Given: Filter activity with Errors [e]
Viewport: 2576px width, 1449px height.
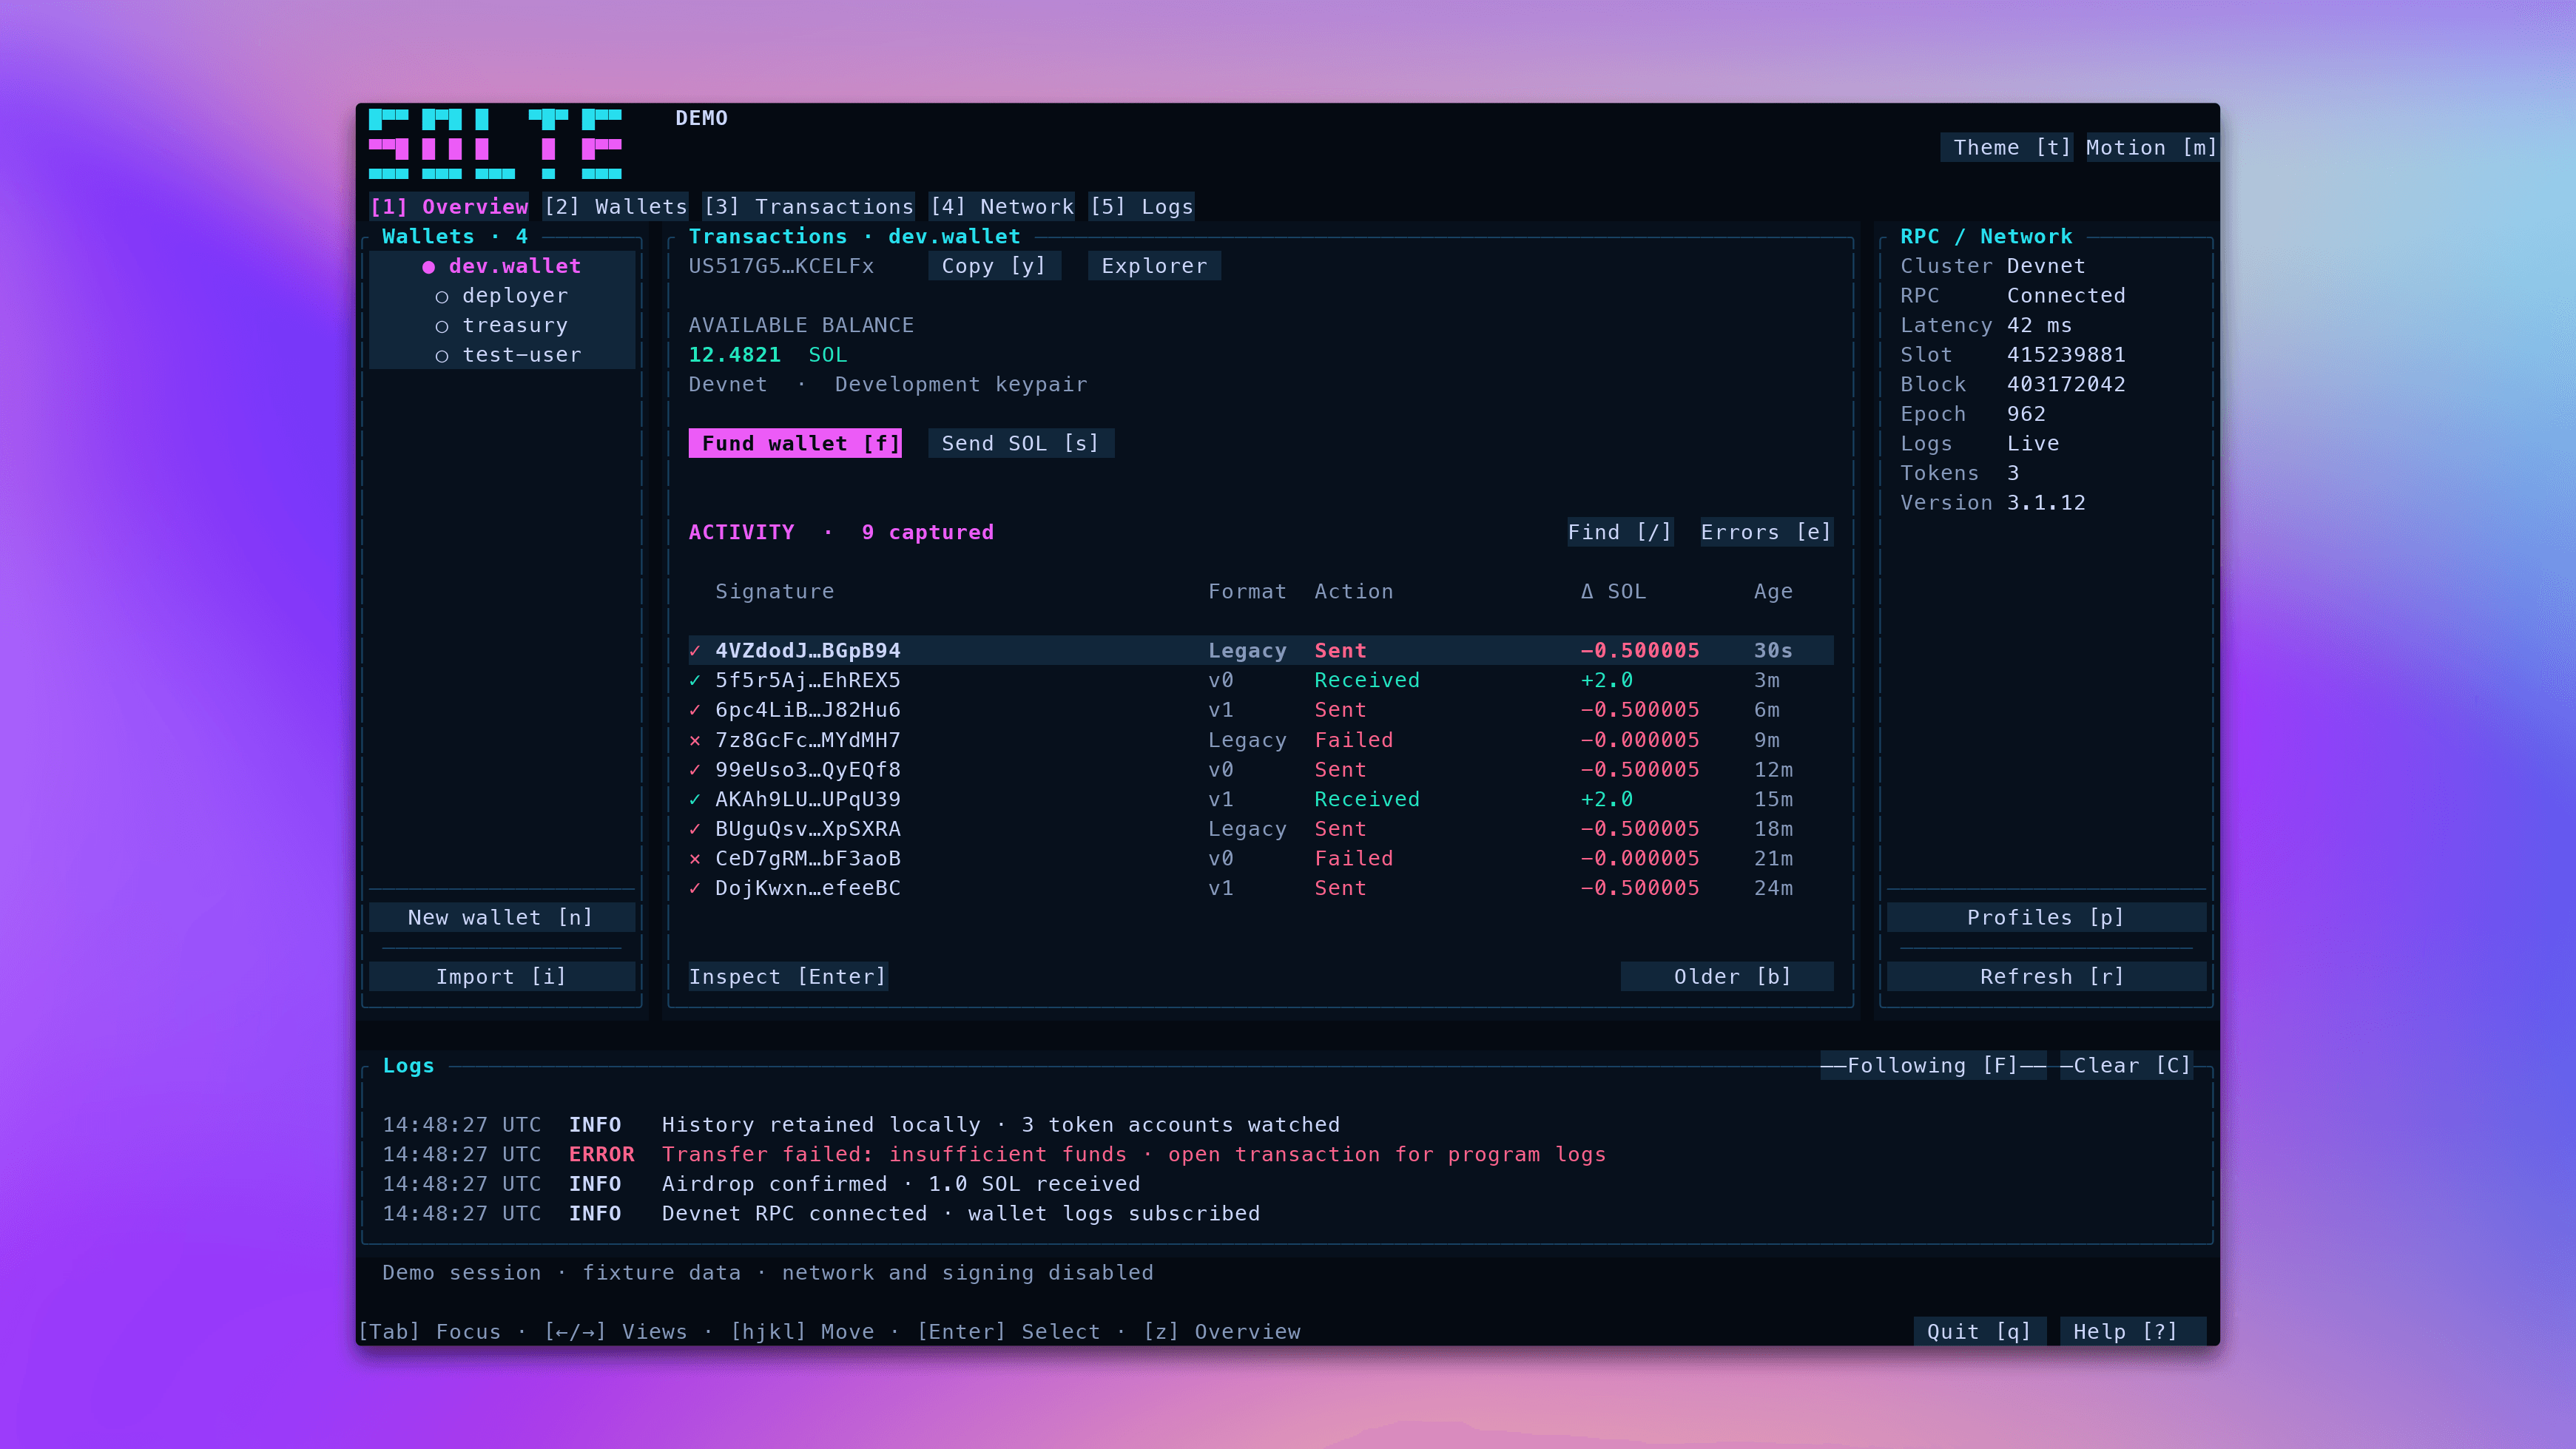Looking at the screenshot, I should point(1766,533).
